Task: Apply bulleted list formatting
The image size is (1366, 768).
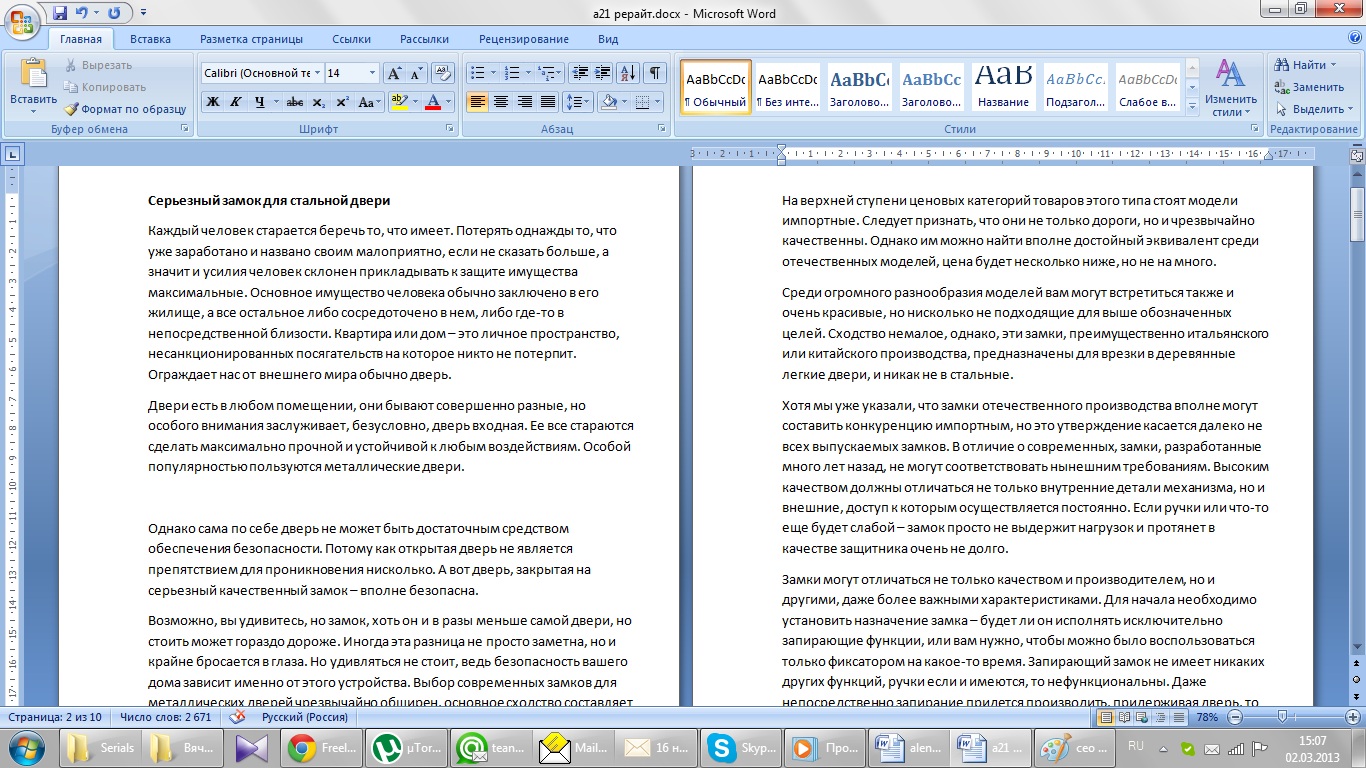Action: point(477,73)
